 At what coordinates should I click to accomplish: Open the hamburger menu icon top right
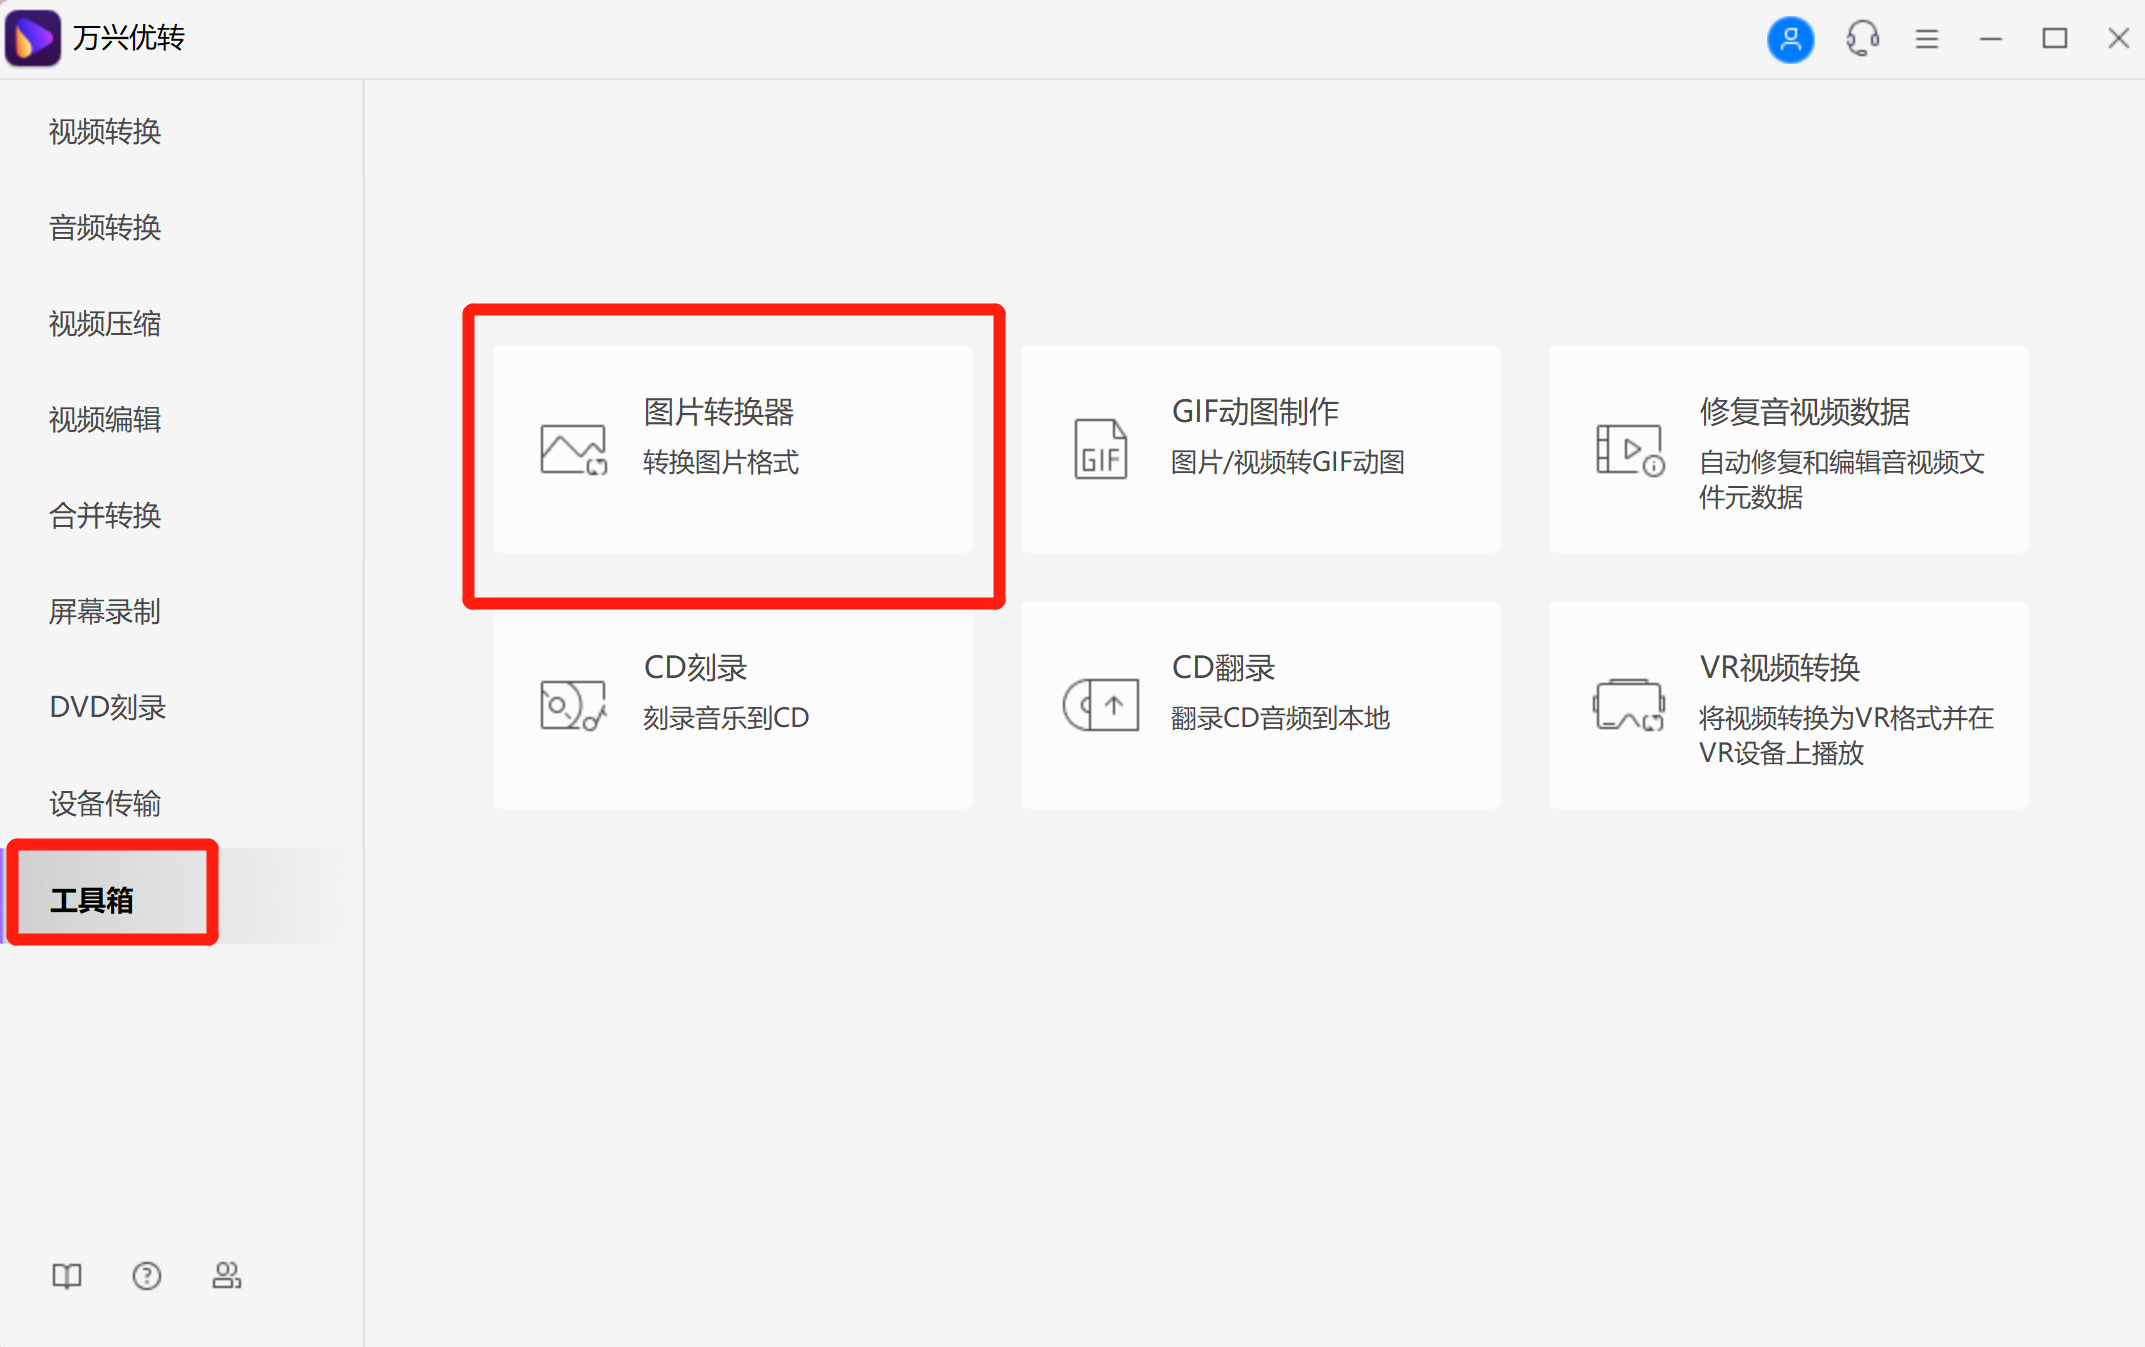click(1926, 39)
